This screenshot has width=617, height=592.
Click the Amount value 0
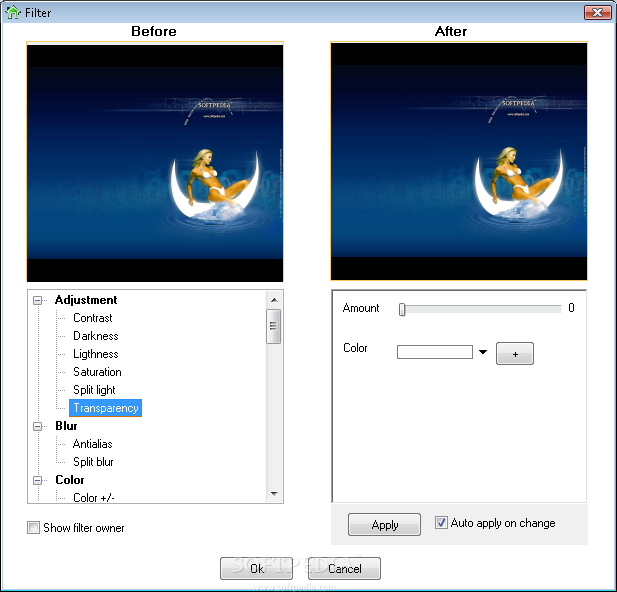(x=571, y=308)
